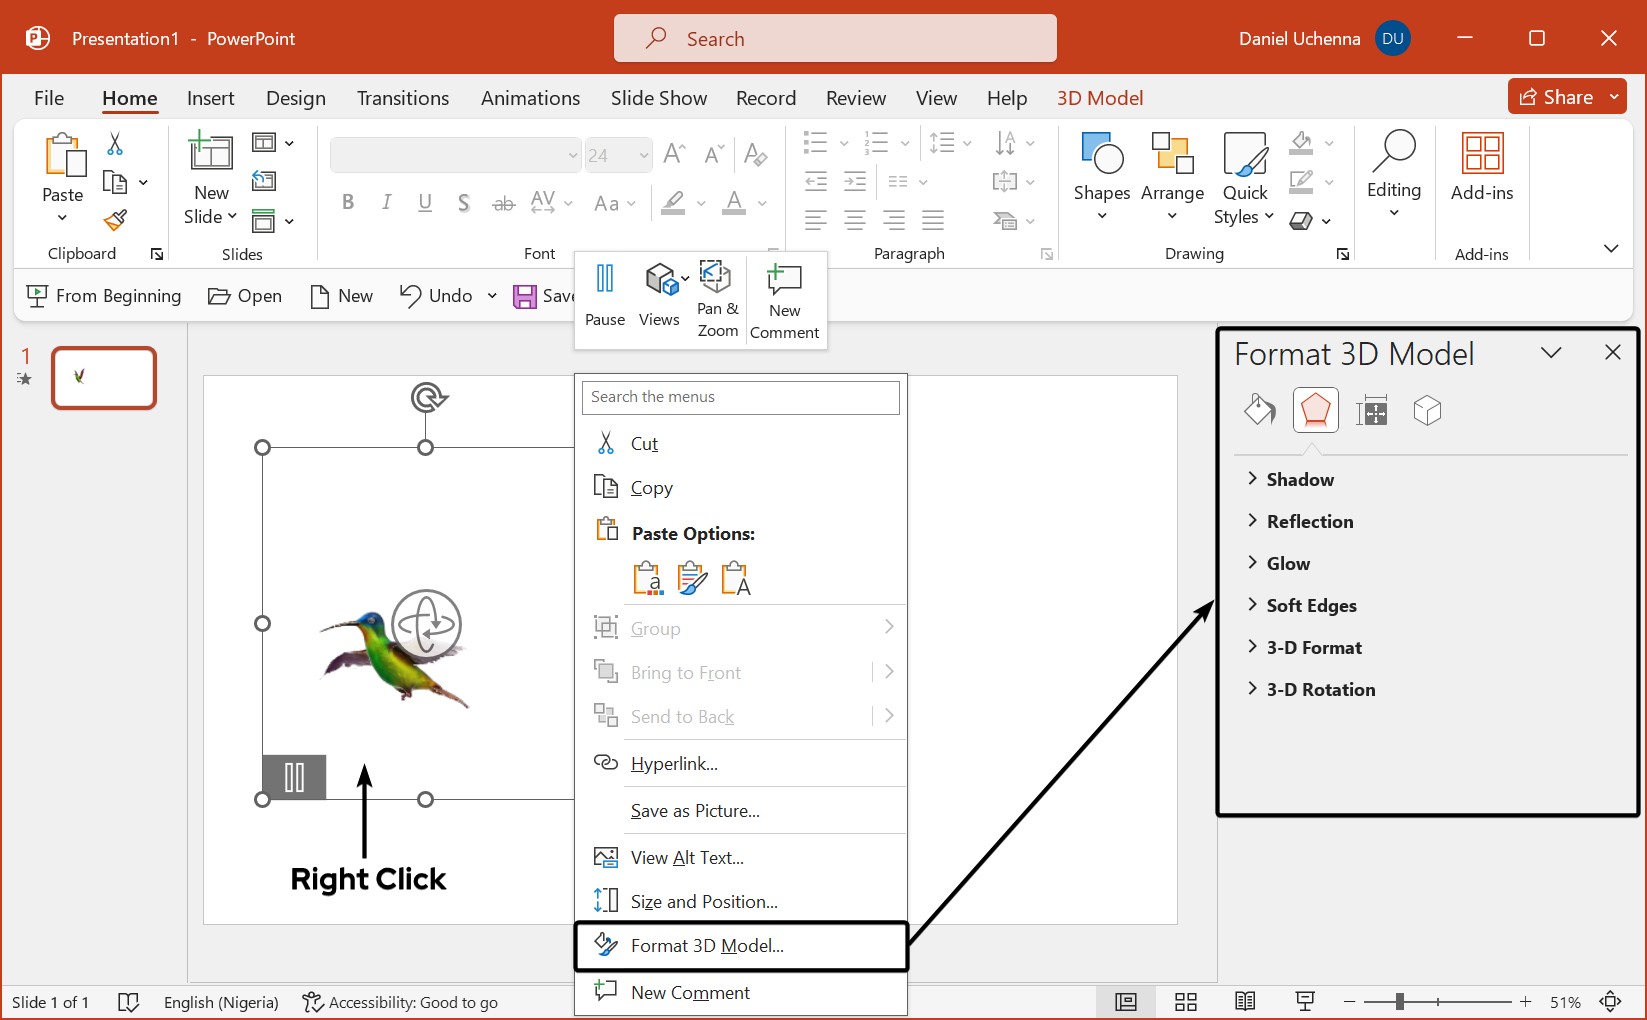Viewport: 1647px width, 1020px height.
Task: Click the 3D rotate control on the hummingbird
Action: [x=426, y=624]
